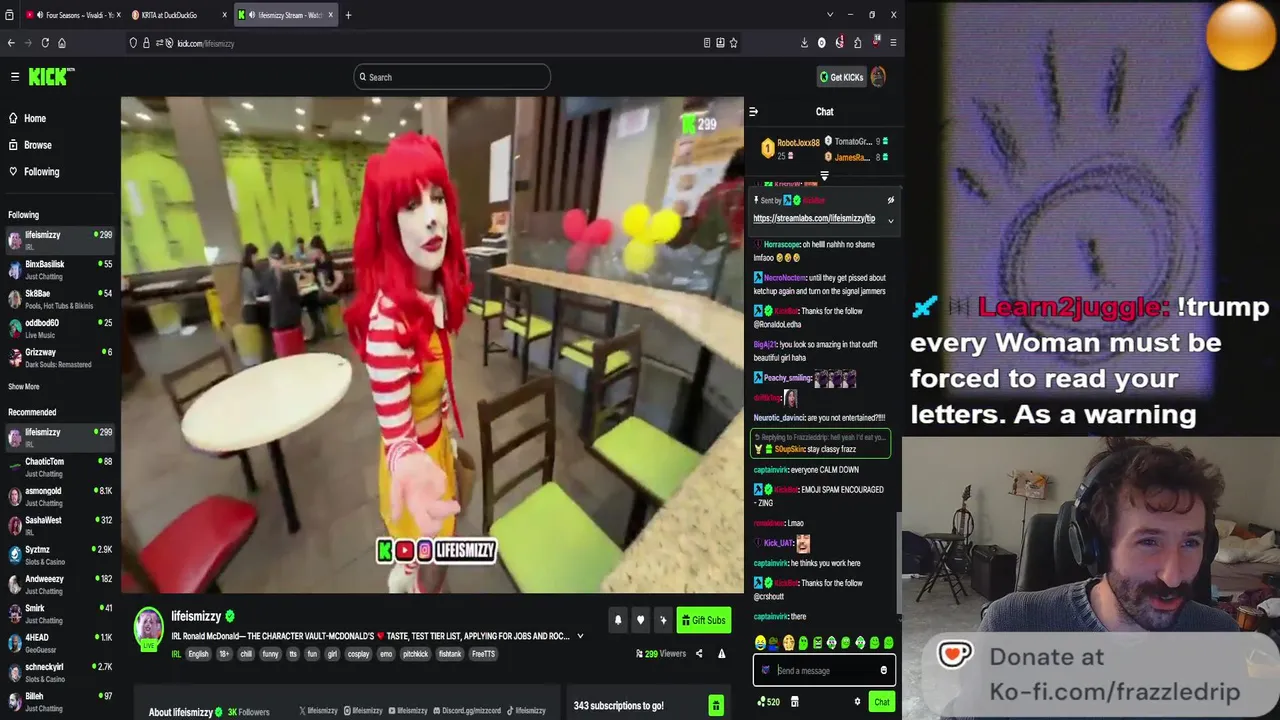Open chat settings gear icon
This screenshot has height=720, width=1280.
click(x=857, y=702)
